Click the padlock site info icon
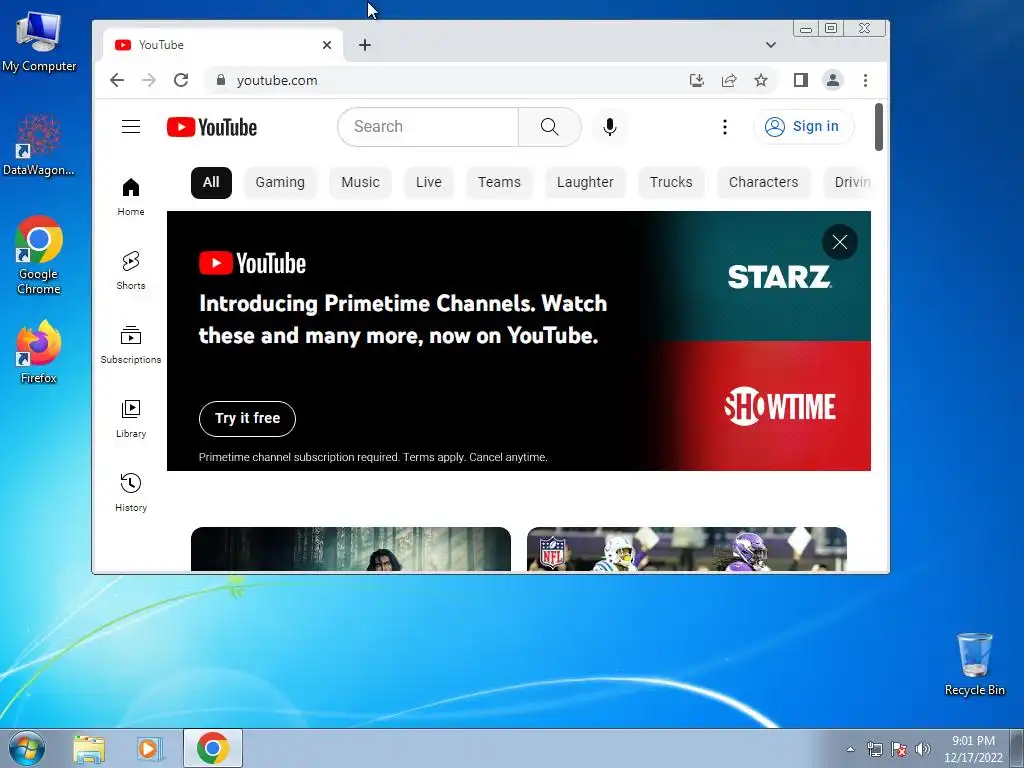Image resolution: width=1024 pixels, height=768 pixels. (221, 80)
